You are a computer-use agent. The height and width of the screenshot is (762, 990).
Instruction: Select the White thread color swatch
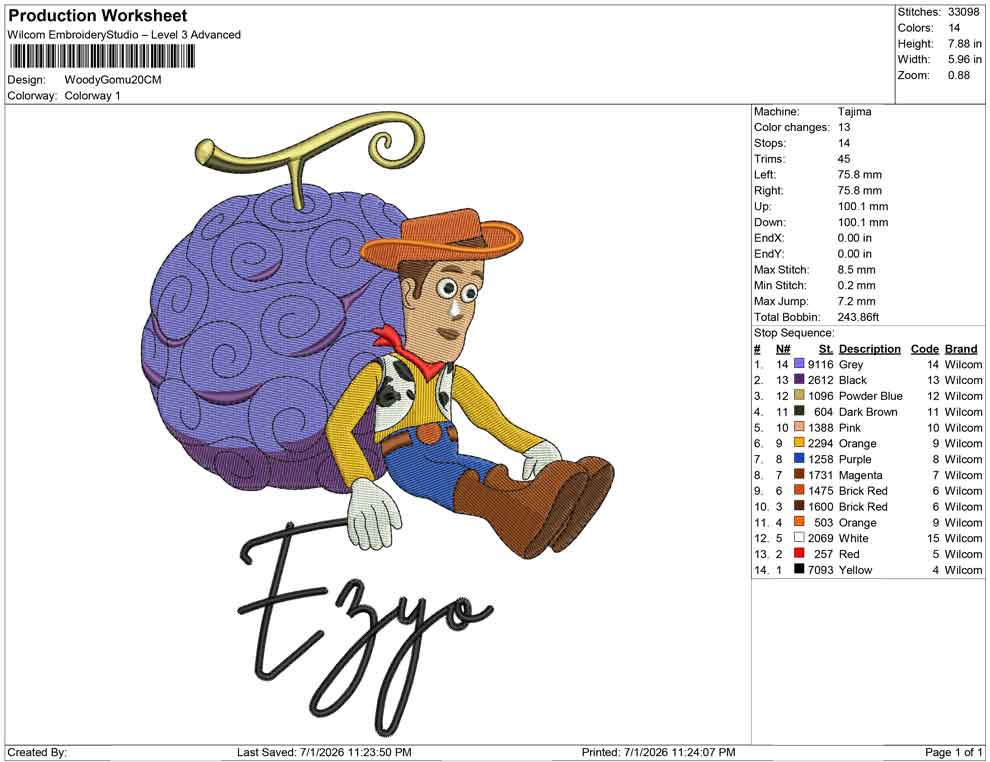799,537
